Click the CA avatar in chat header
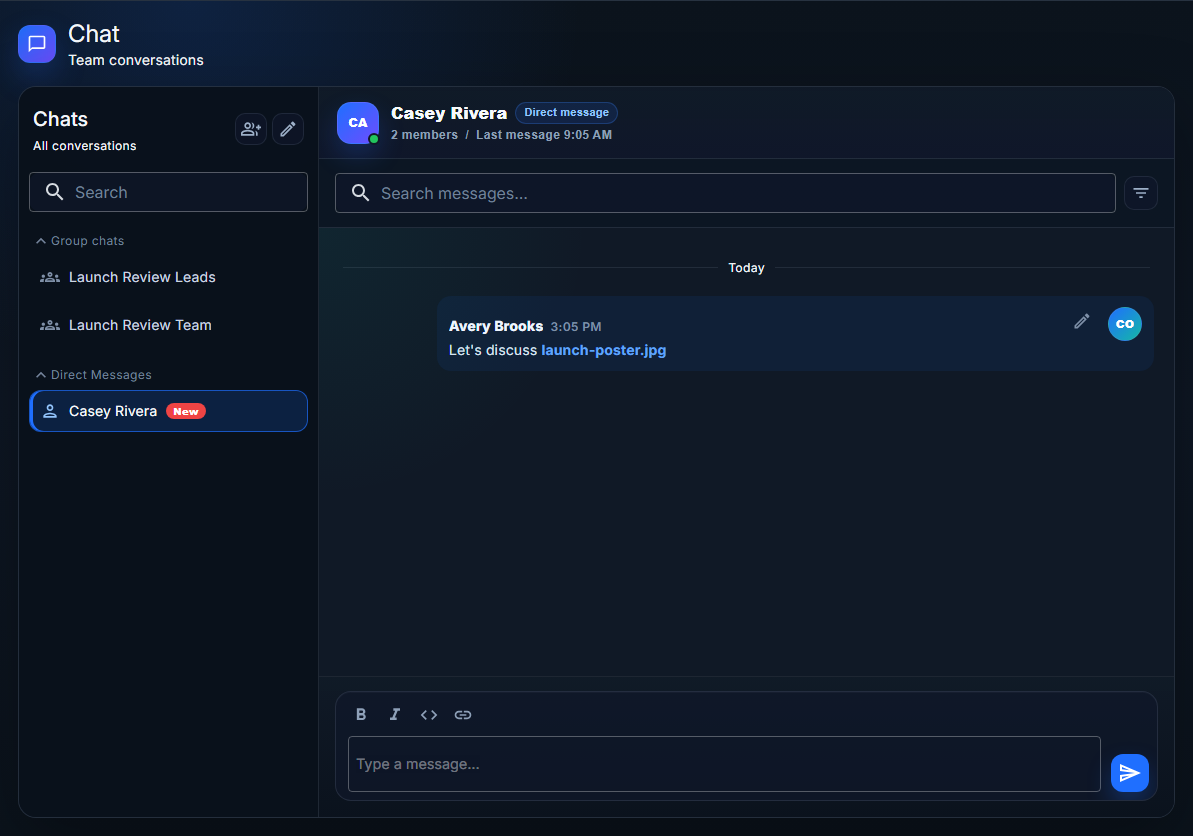The height and width of the screenshot is (836, 1193). tap(358, 123)
